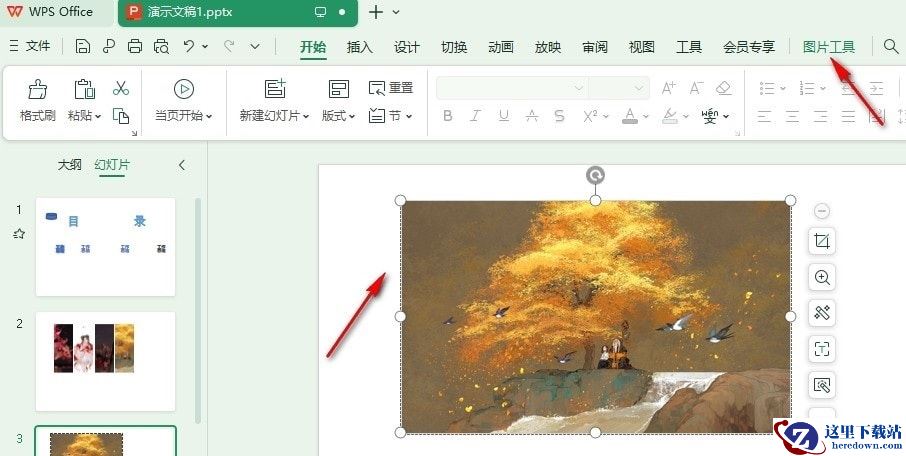Toggle double Strikethrough formatting
The width and height of the screenshot is (906, 456).
[x=532, y=116]
